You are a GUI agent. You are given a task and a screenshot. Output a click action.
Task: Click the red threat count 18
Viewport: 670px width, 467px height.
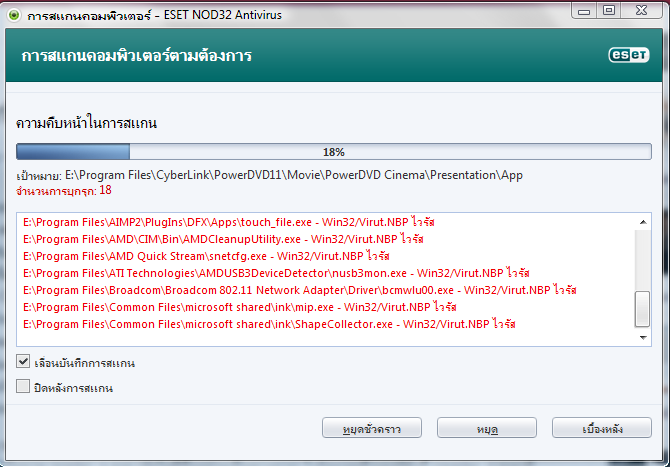pos(105,190)
